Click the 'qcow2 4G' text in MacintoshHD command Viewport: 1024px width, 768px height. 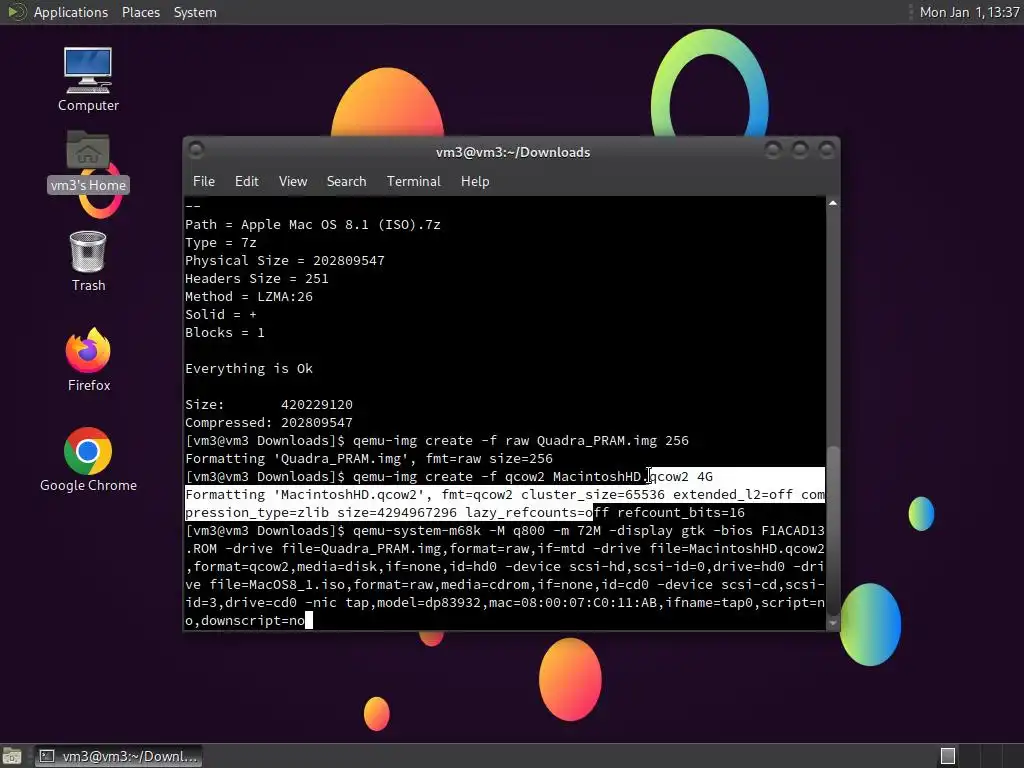(x=681, y=476)
